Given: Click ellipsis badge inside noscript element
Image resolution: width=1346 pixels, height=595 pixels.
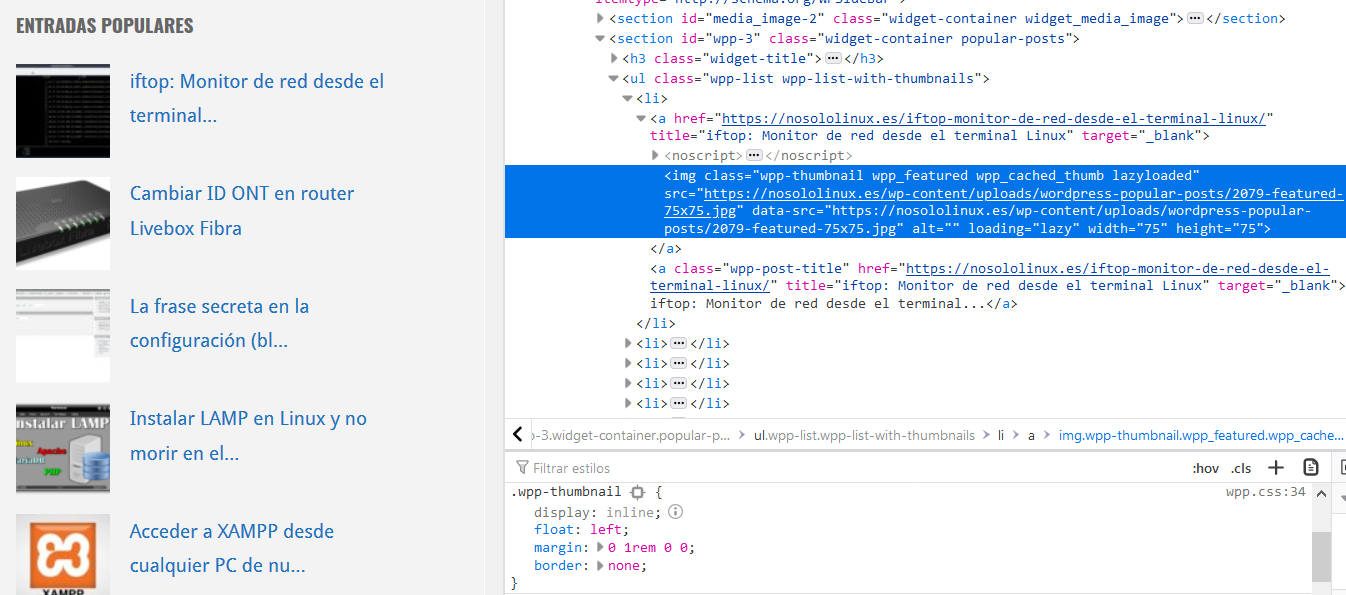Looking at the screenshot, I should (755, 156).
